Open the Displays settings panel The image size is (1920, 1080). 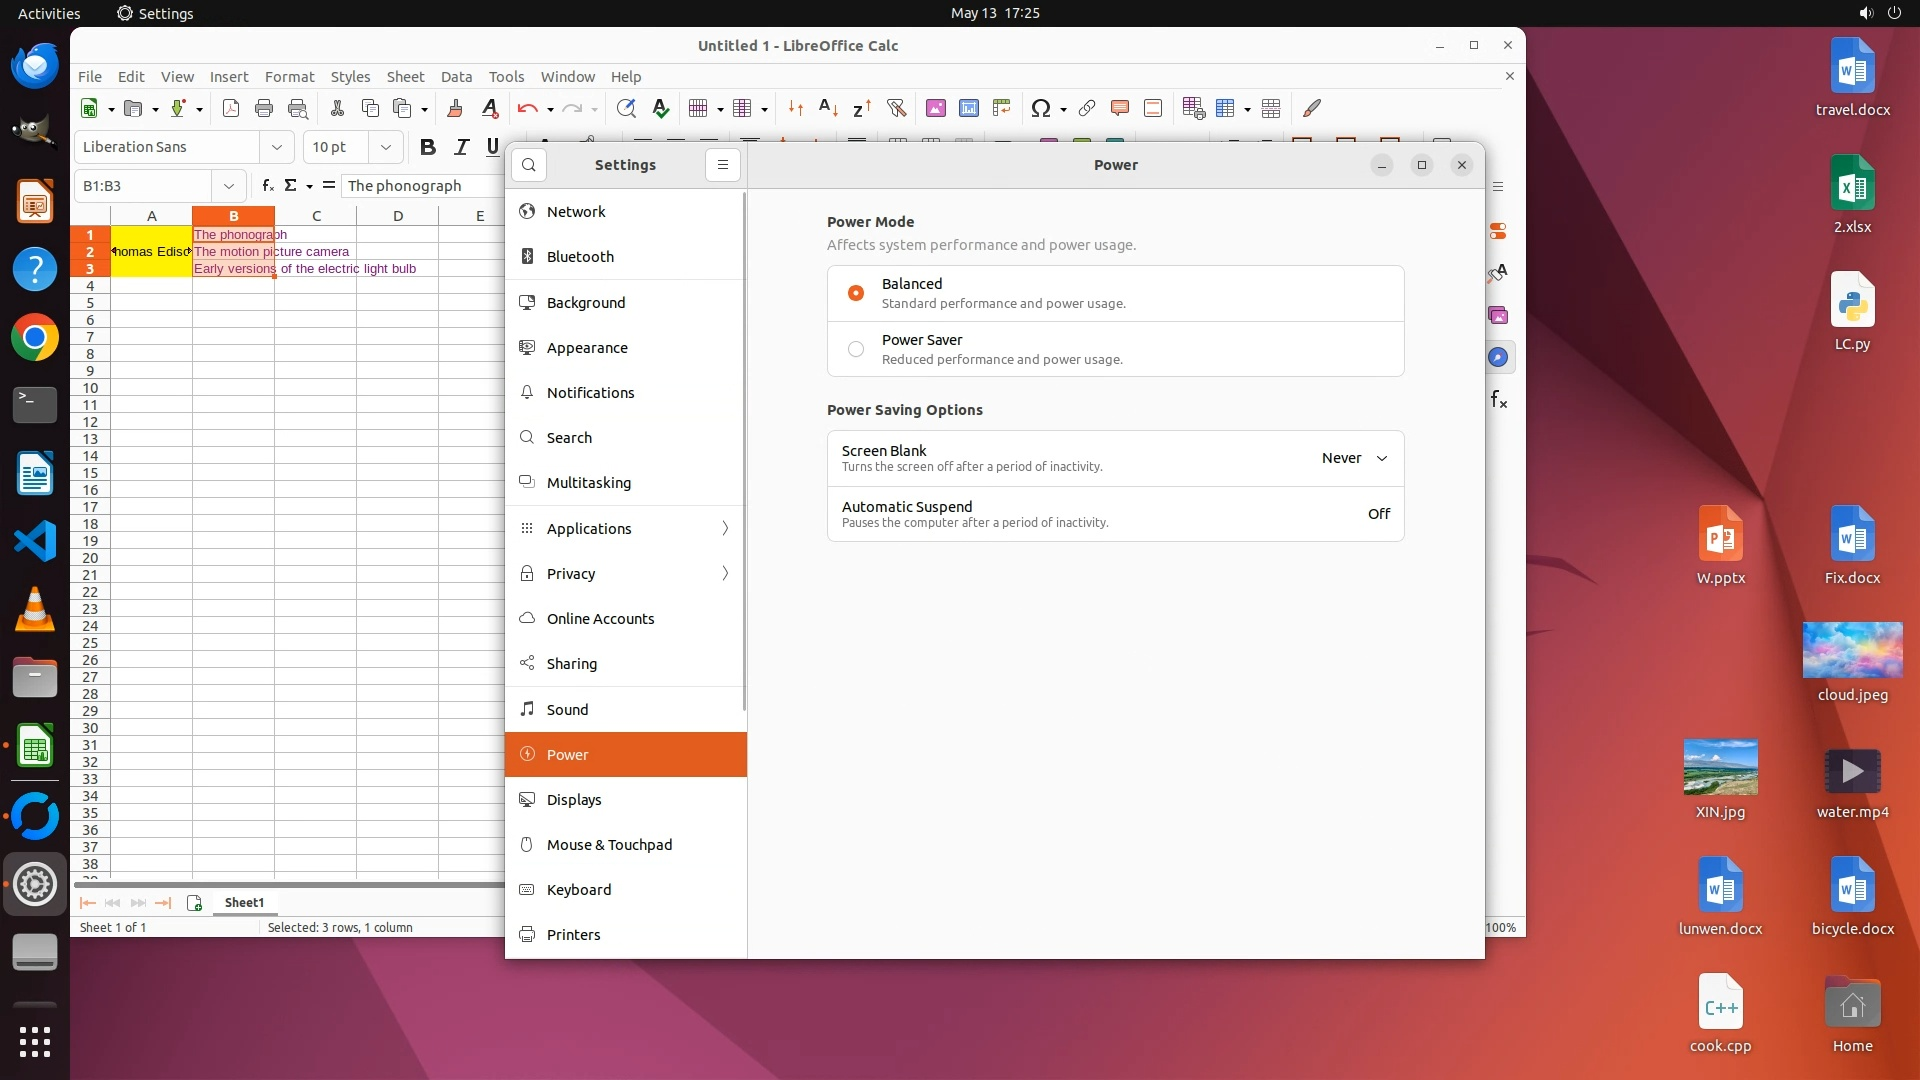click(x=574, y=800)
